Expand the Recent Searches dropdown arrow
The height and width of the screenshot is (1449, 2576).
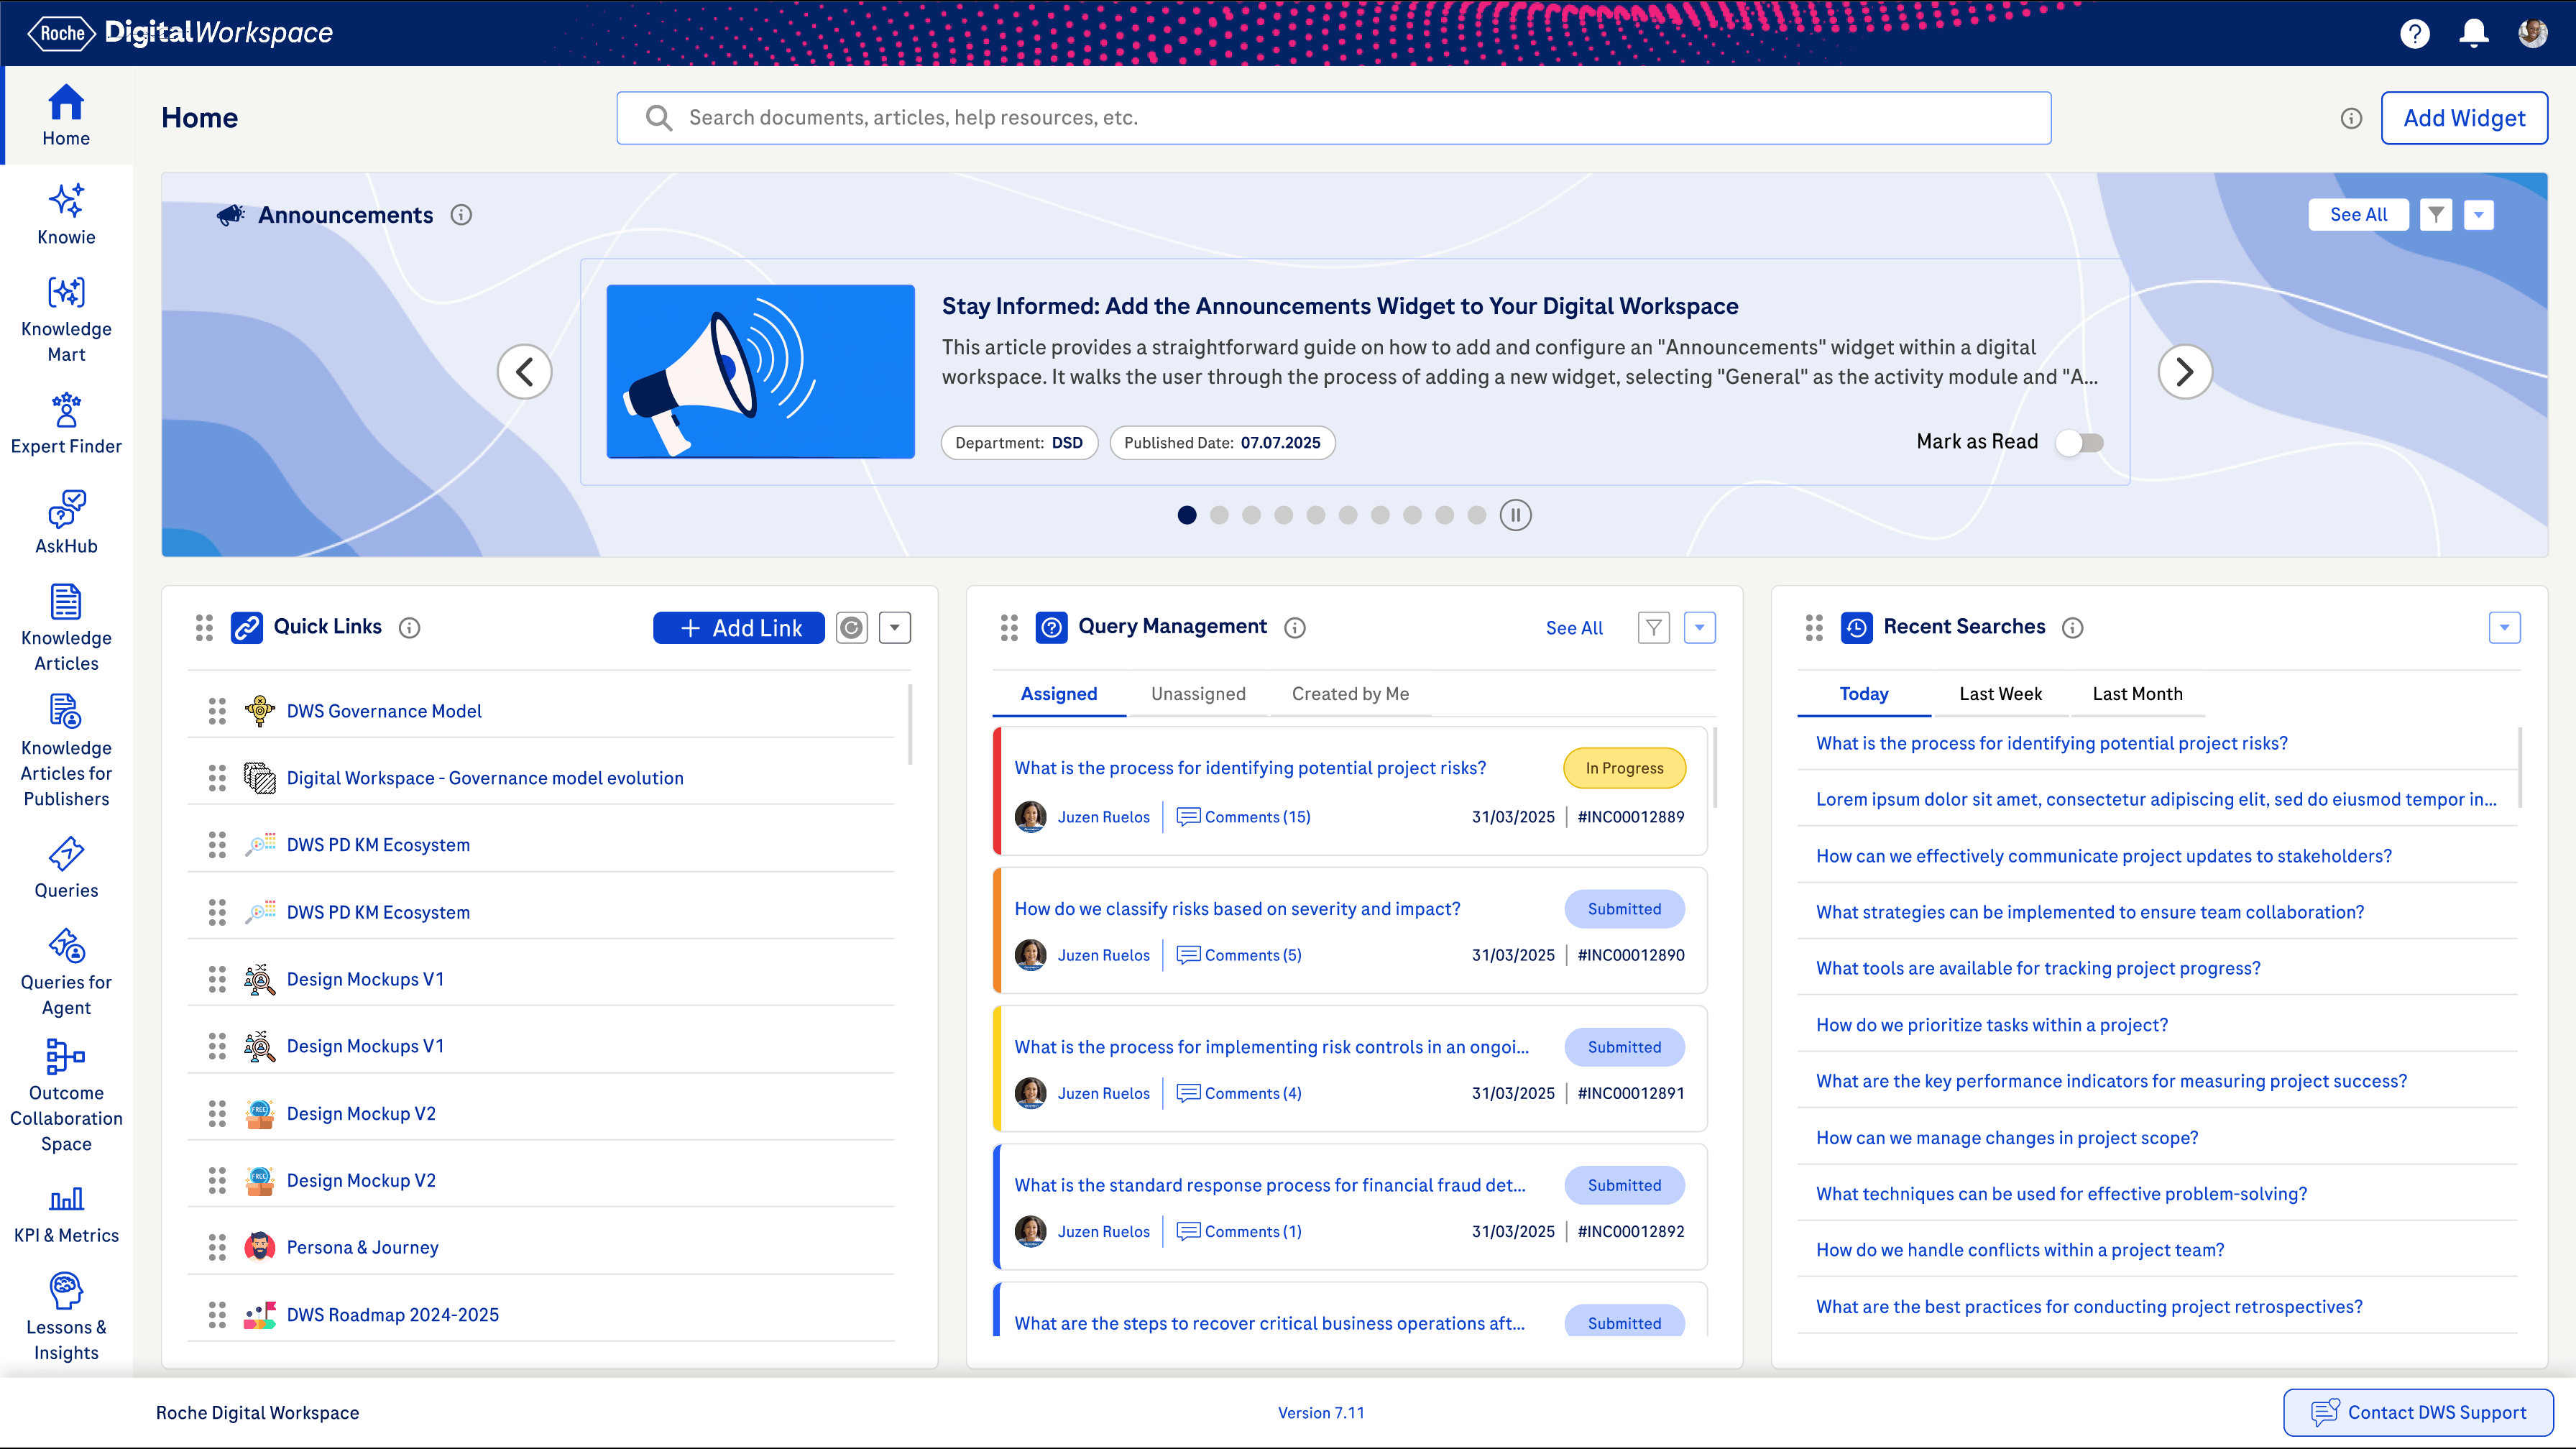pos(2504,627)
